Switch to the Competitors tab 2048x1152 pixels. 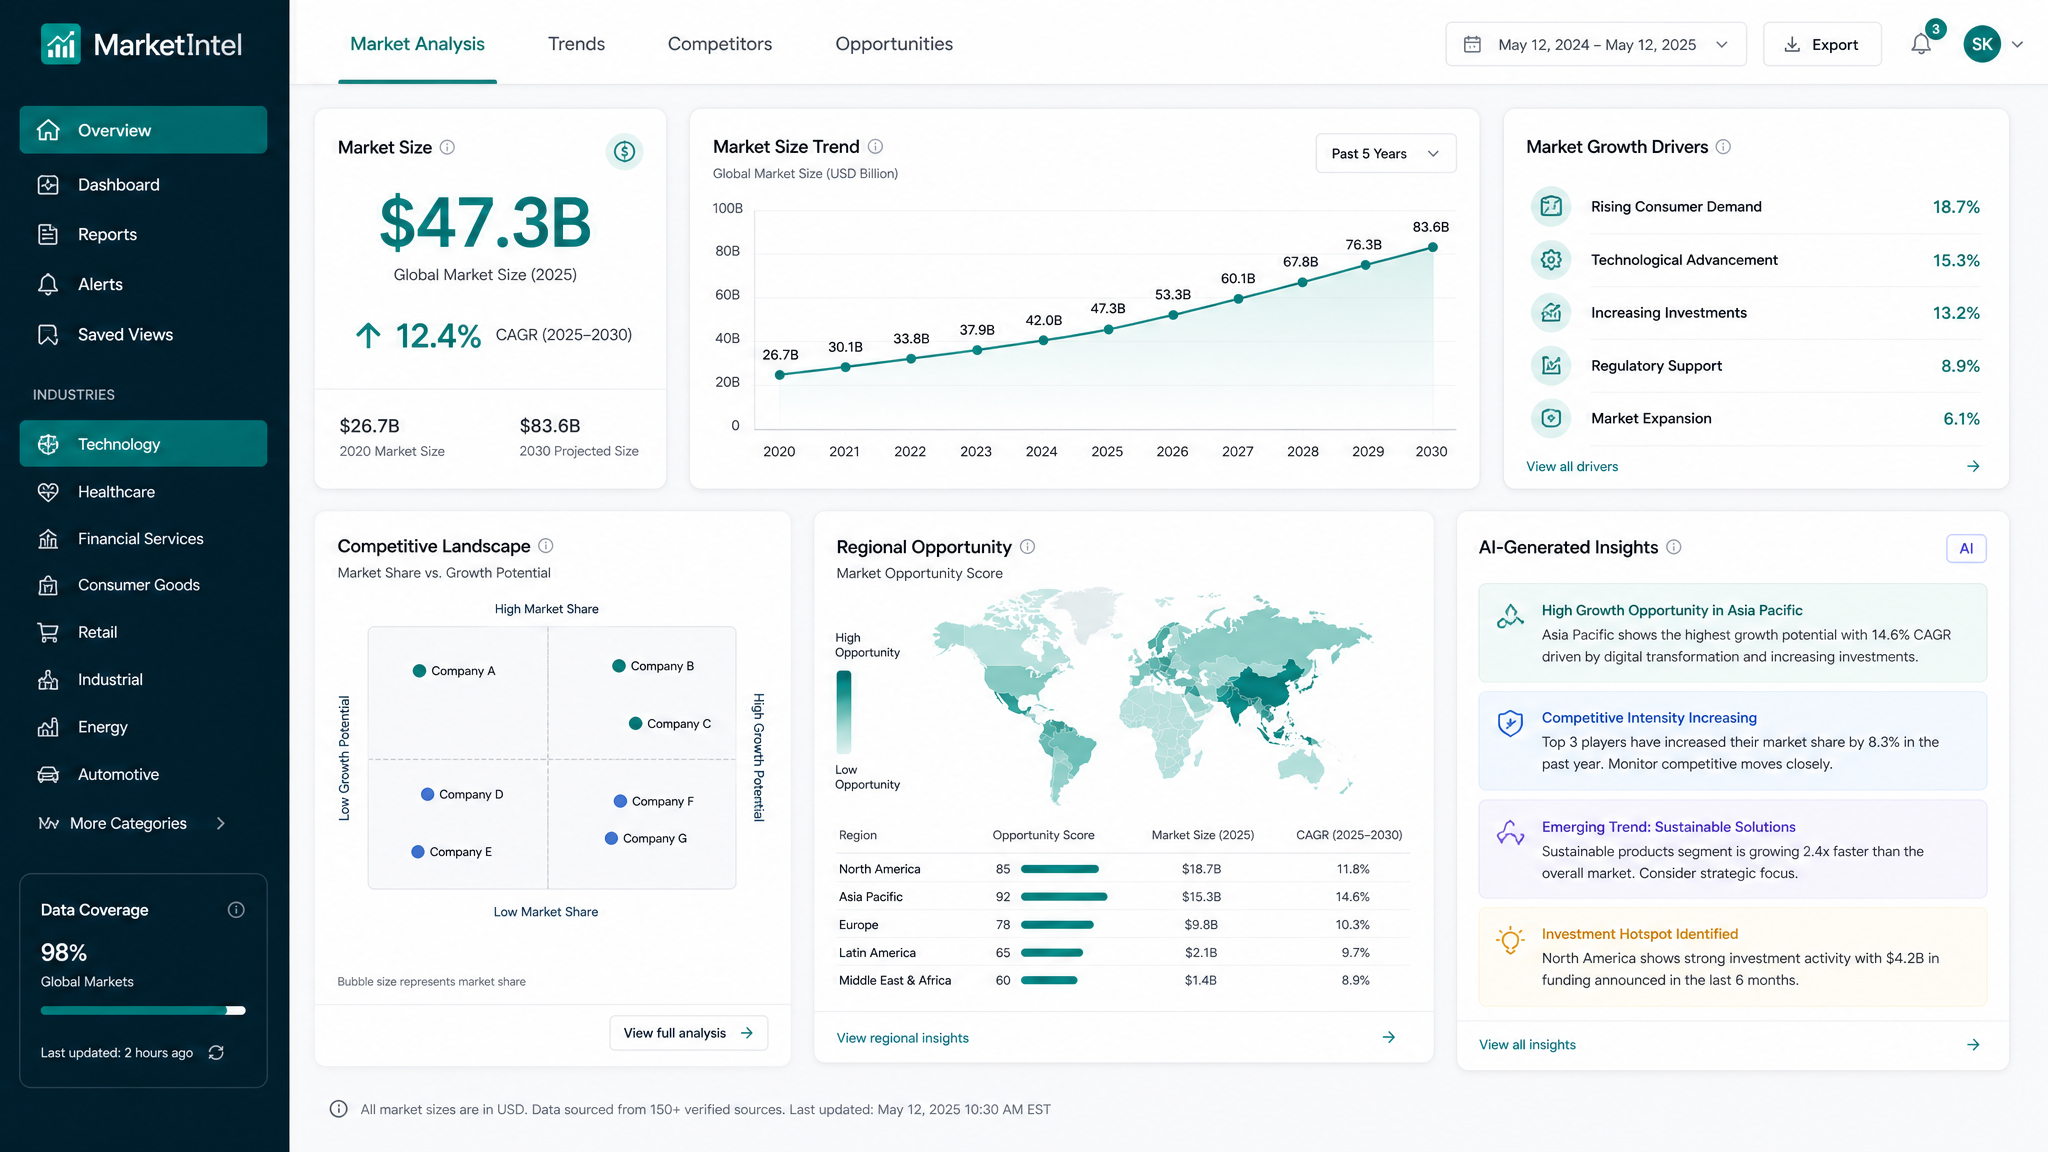[720, 44]
